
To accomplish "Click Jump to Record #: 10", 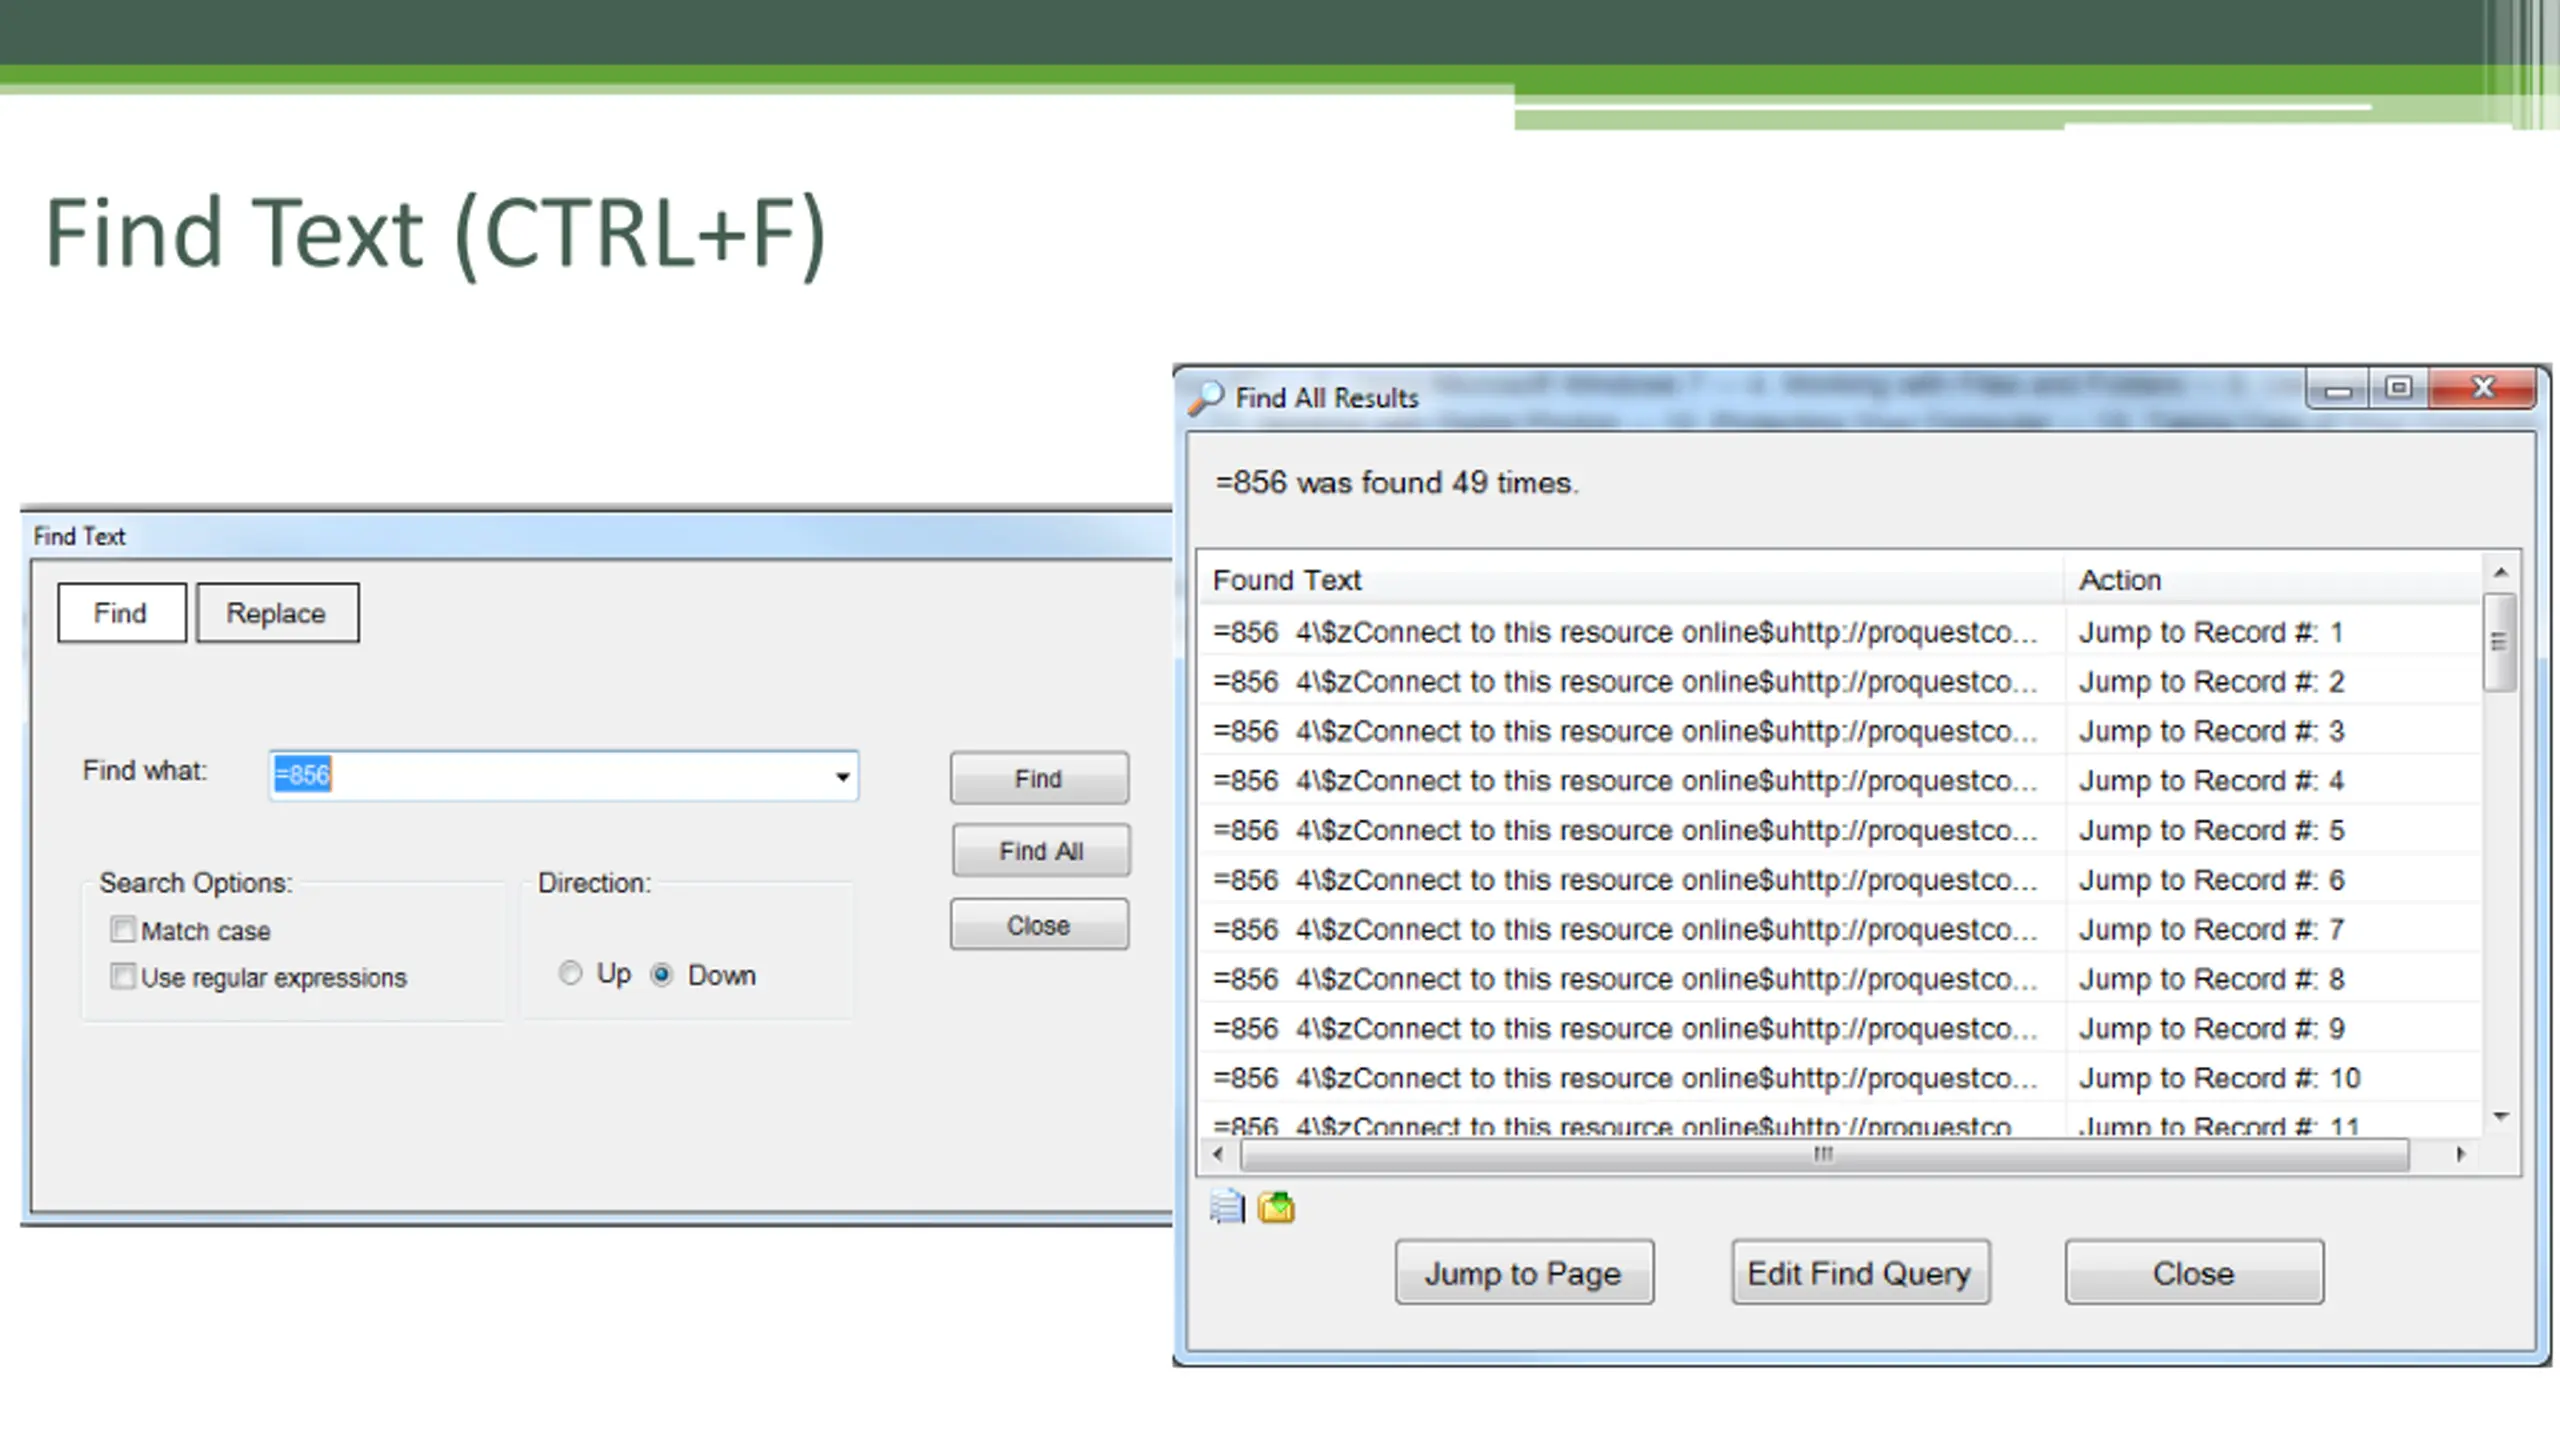I will (x=2219, y=1078).
